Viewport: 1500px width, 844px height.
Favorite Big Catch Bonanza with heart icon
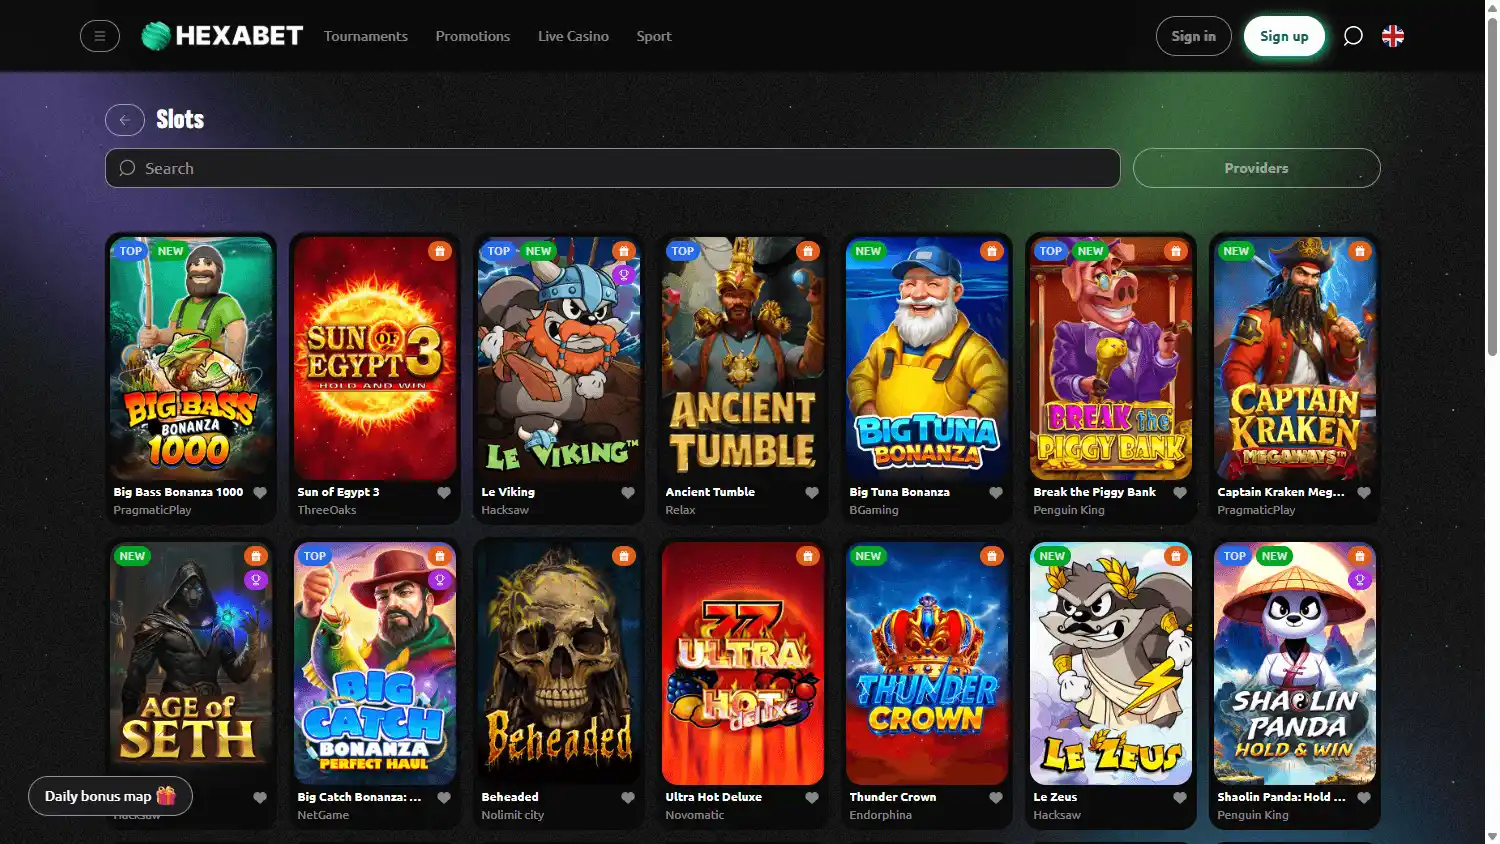click(x=444, y=798)
